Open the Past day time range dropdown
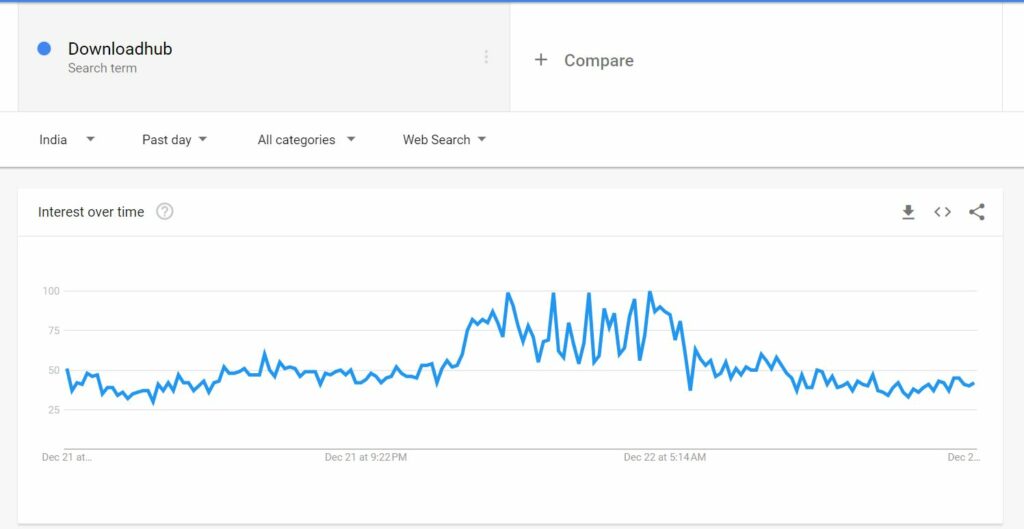Viewport: 1024px width, 529px height. [x=174, y=139]
